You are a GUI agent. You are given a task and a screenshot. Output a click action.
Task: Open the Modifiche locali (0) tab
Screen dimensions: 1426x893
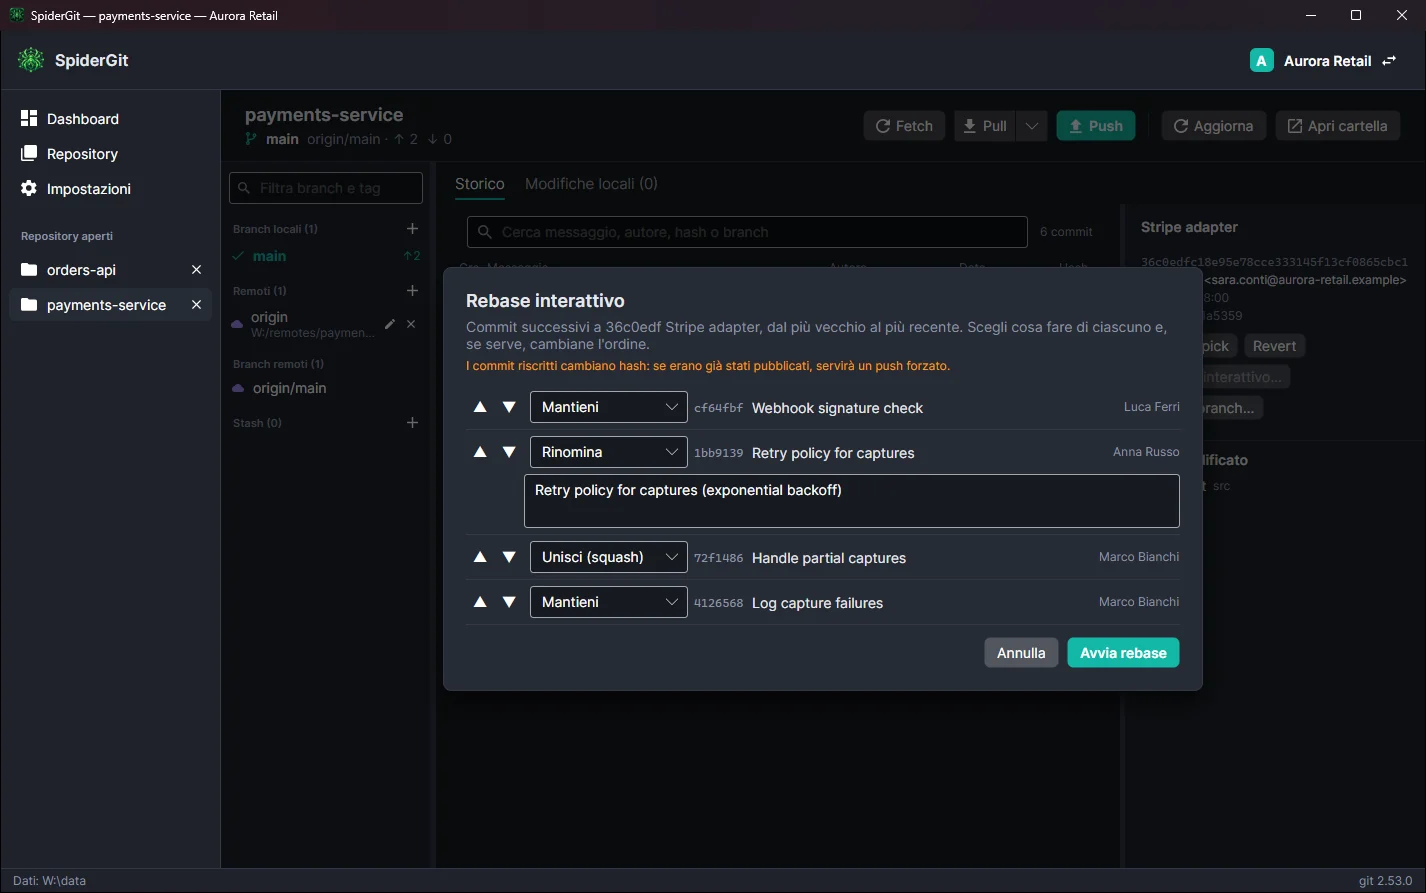tap(591, 184)
